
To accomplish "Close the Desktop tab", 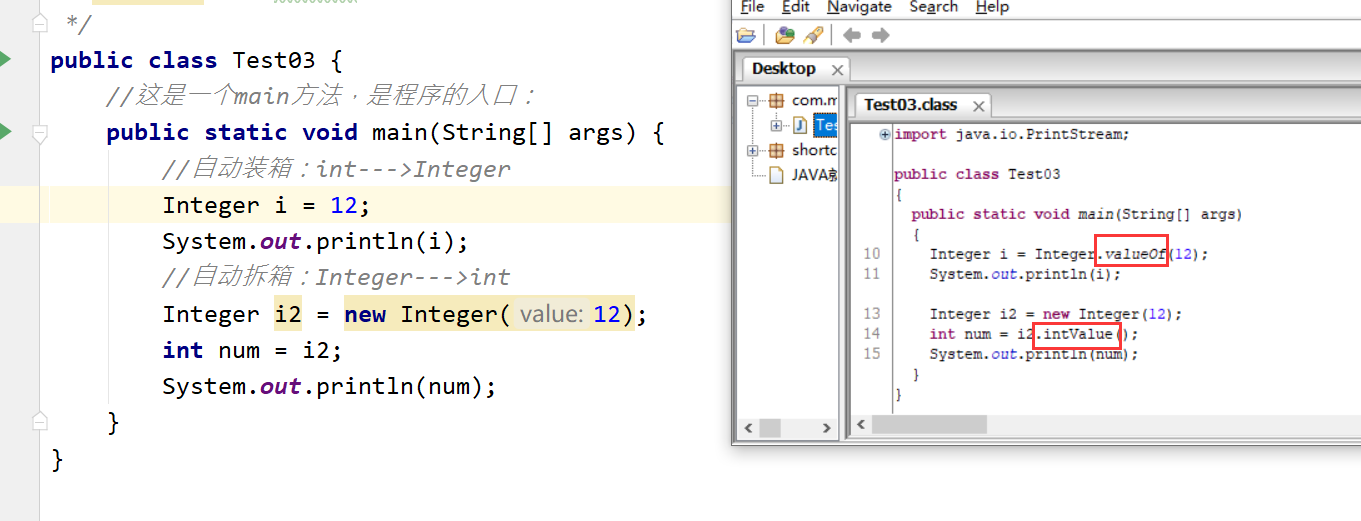I will click(x=837, y=70).
